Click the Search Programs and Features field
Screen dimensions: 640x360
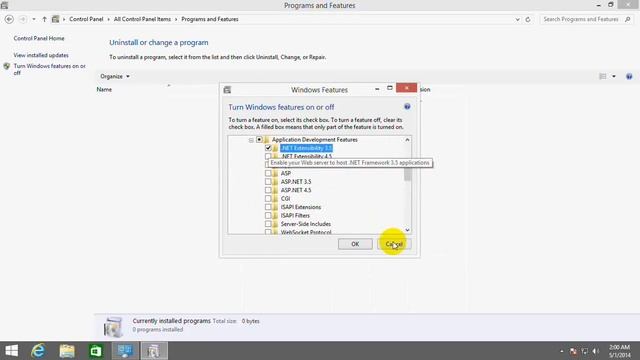pos(586,19)
